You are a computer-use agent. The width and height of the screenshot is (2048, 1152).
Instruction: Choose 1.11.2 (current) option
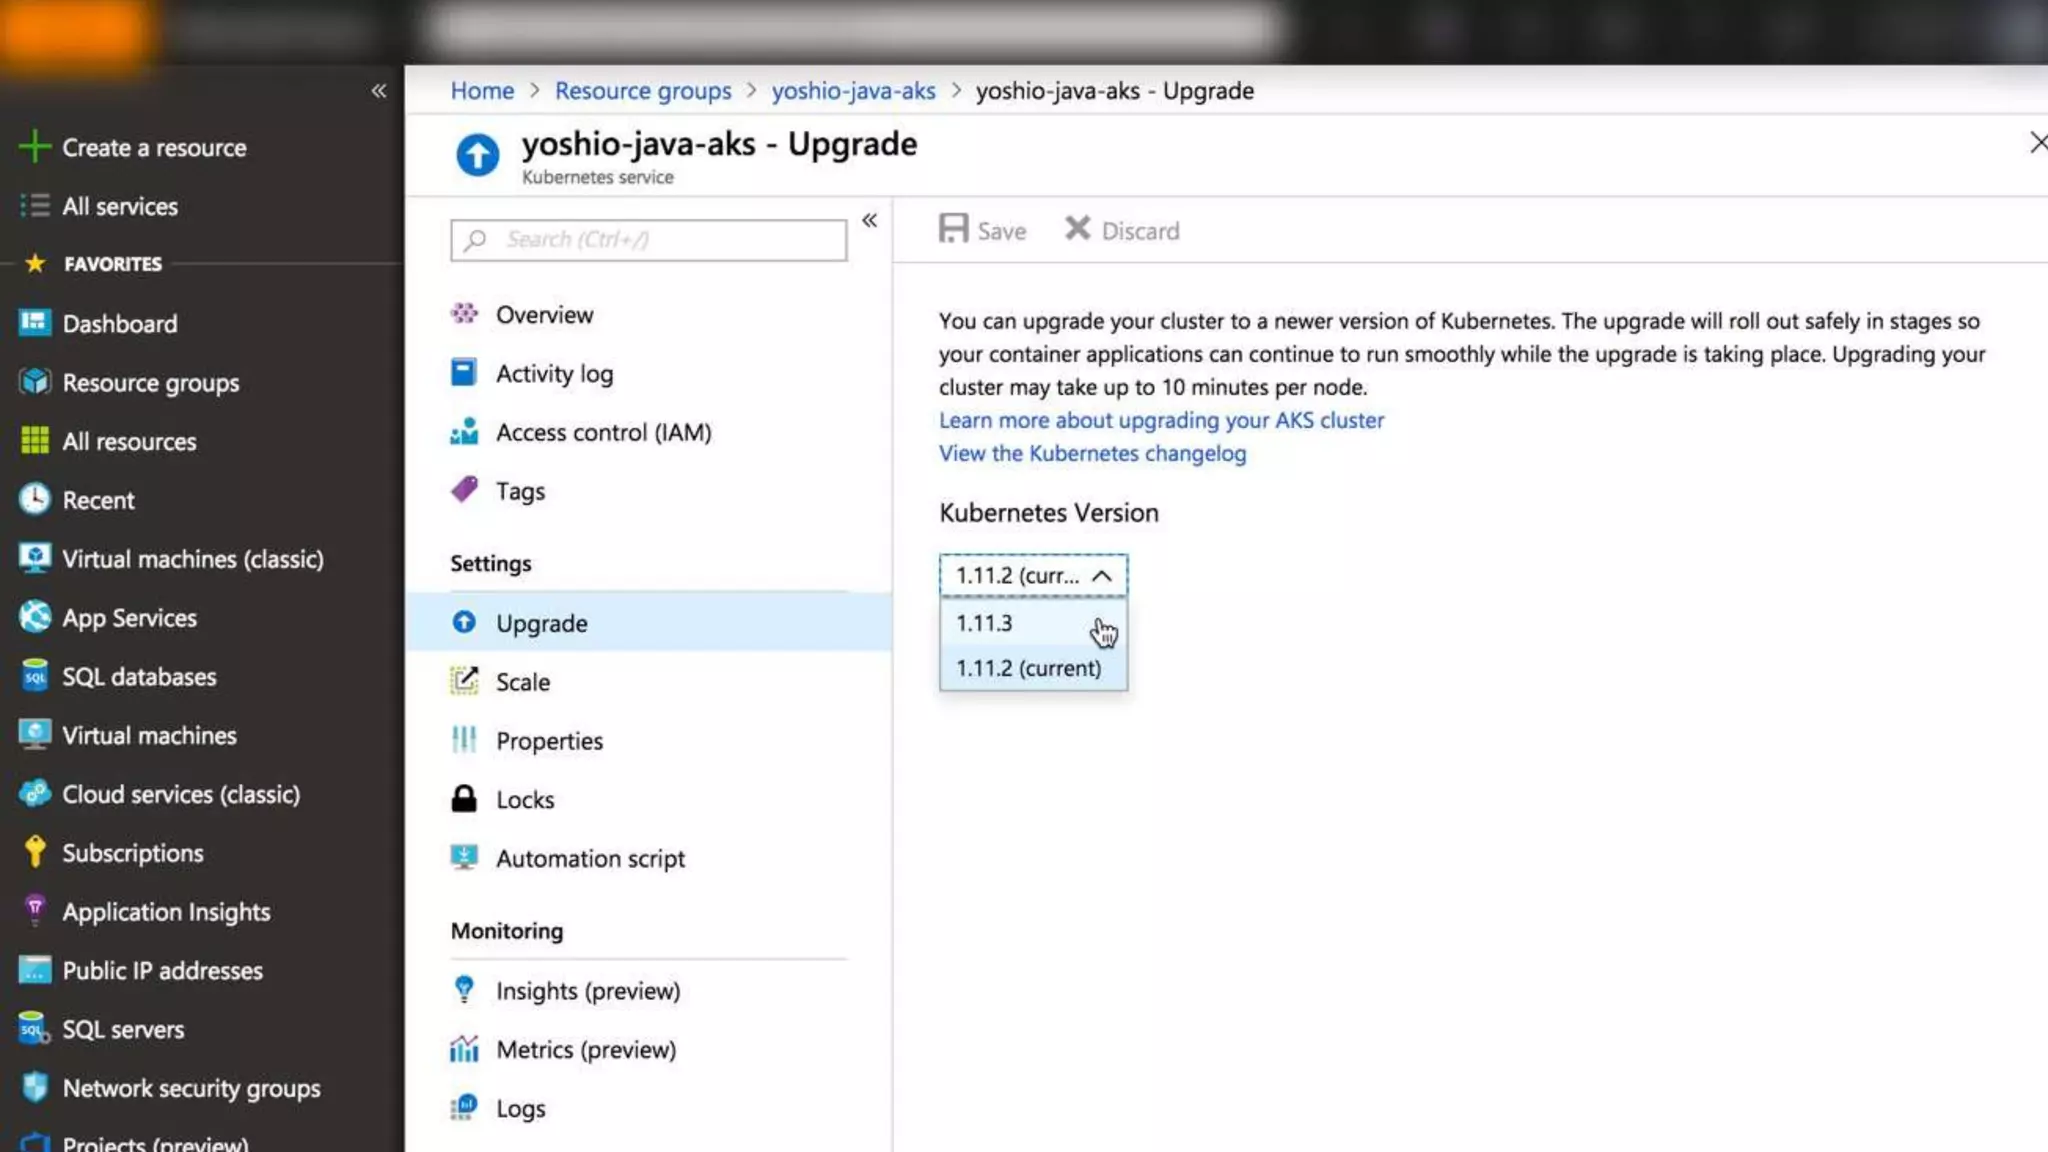coord(1028,668)
